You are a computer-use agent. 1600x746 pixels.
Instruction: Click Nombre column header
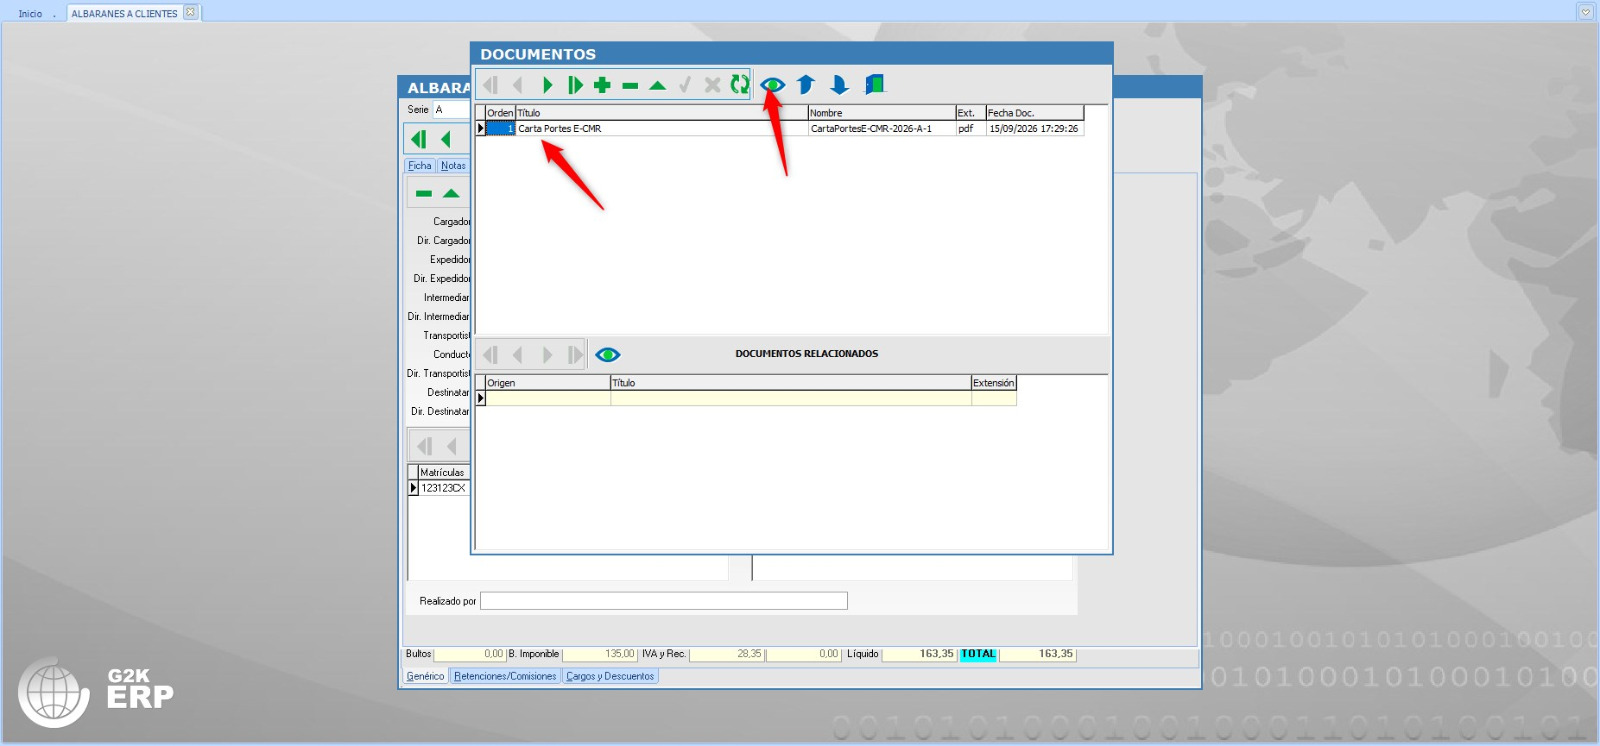point(881,113)
